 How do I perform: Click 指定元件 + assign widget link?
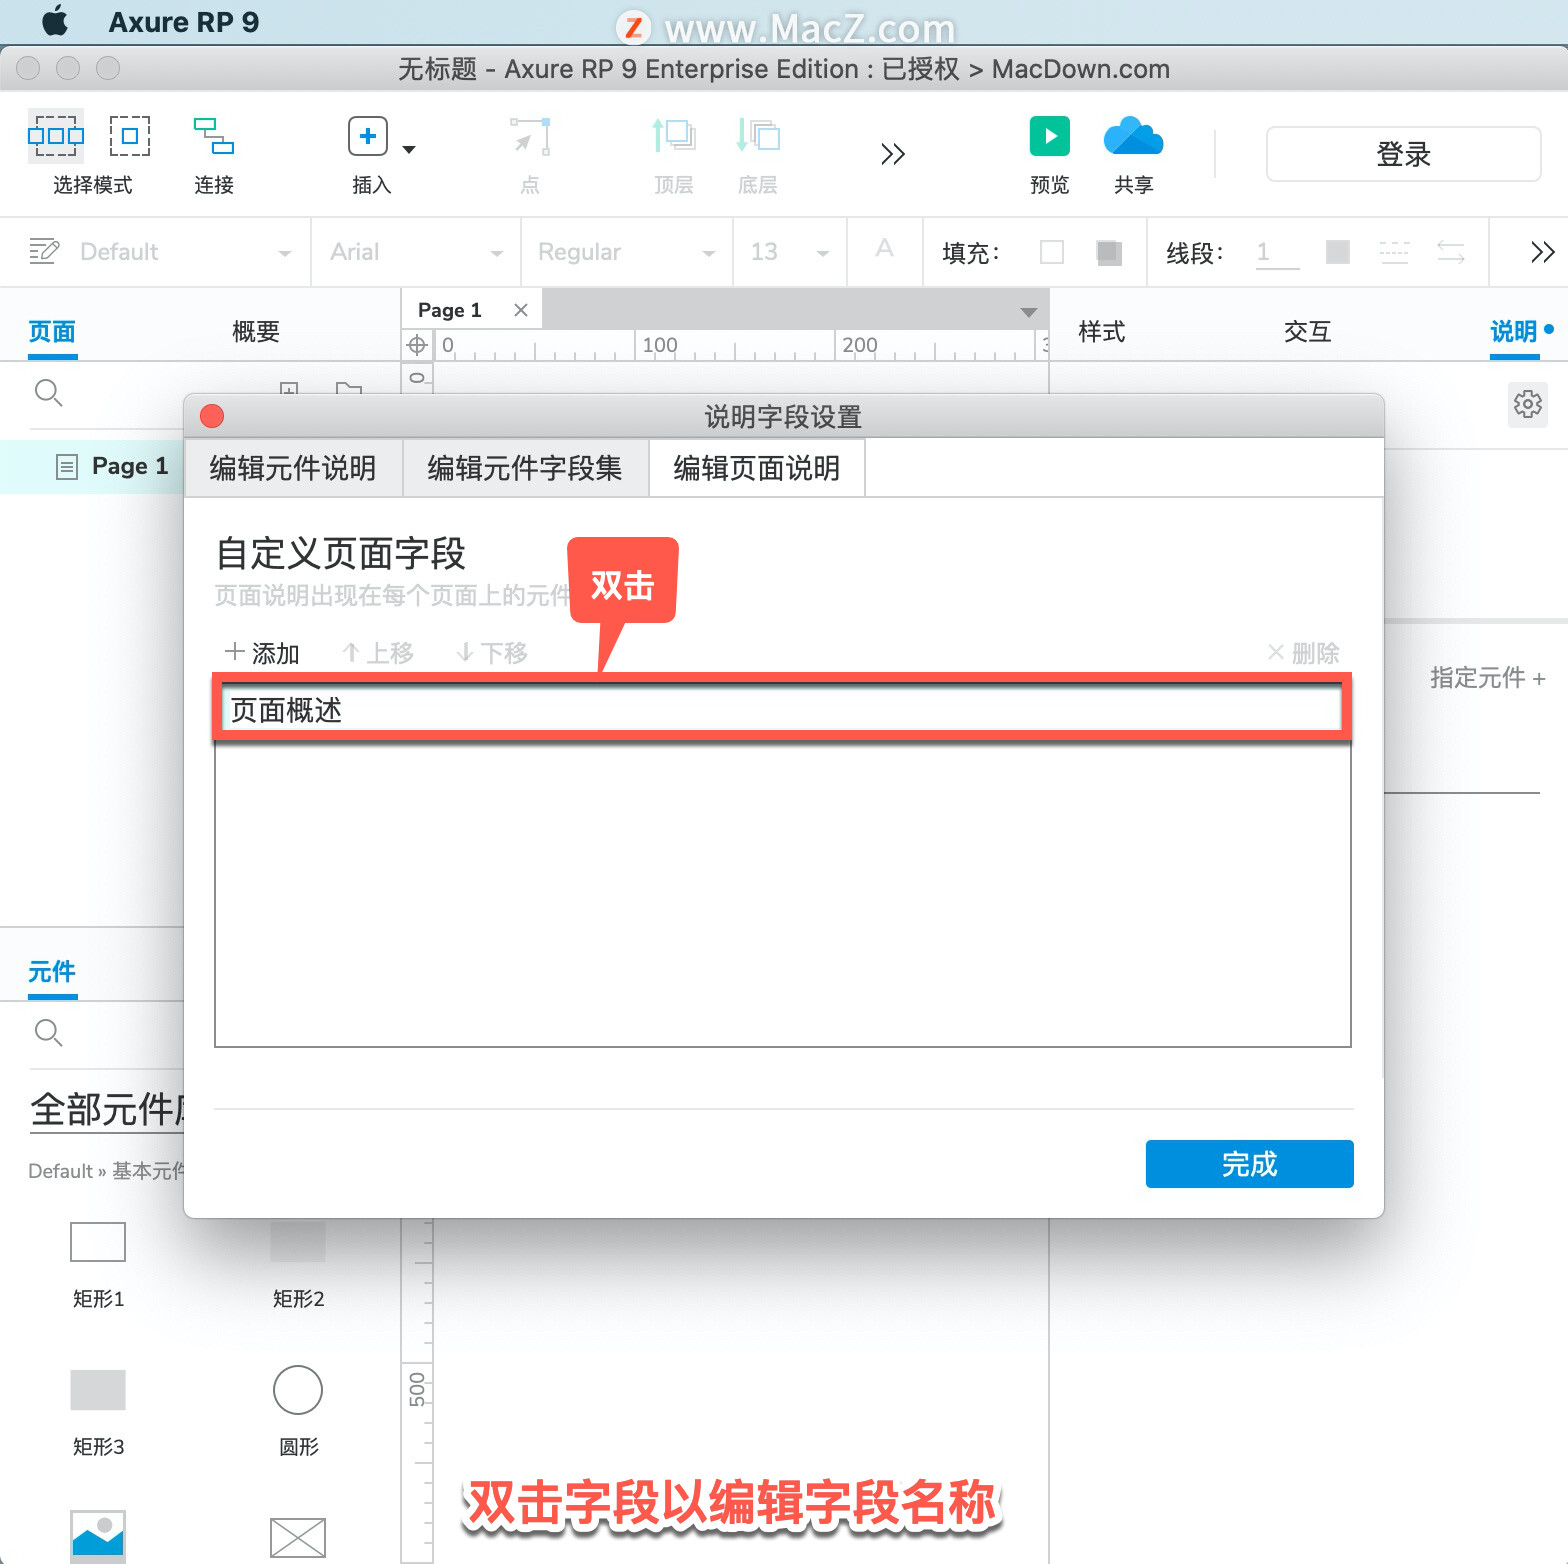1488,678
